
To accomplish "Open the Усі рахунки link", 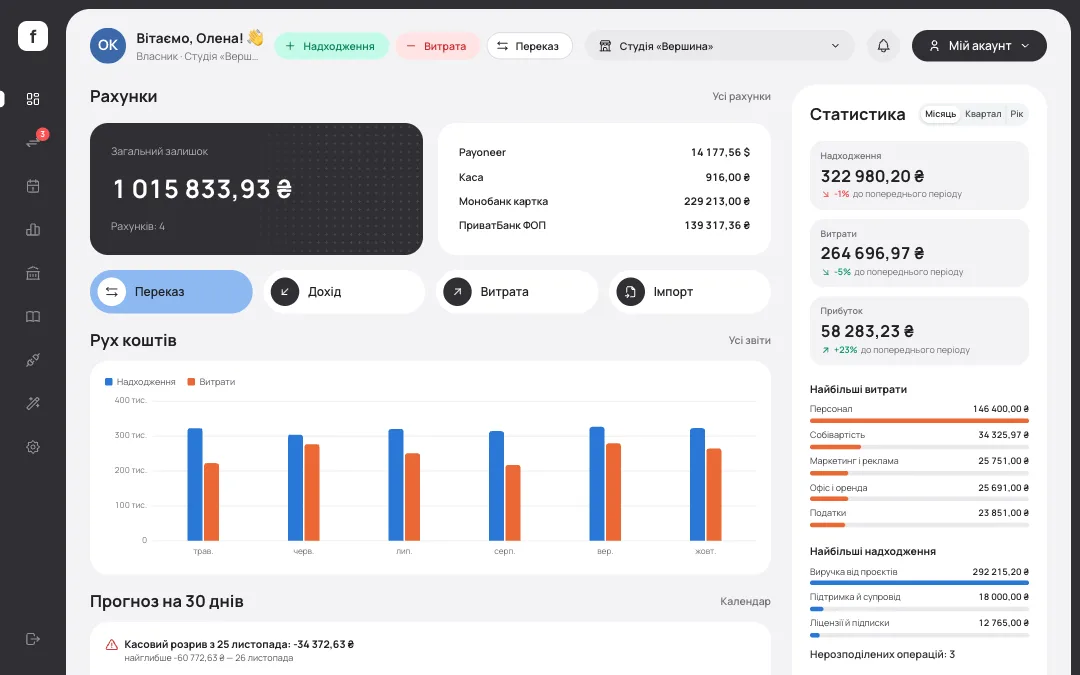I will click(741, 96).
